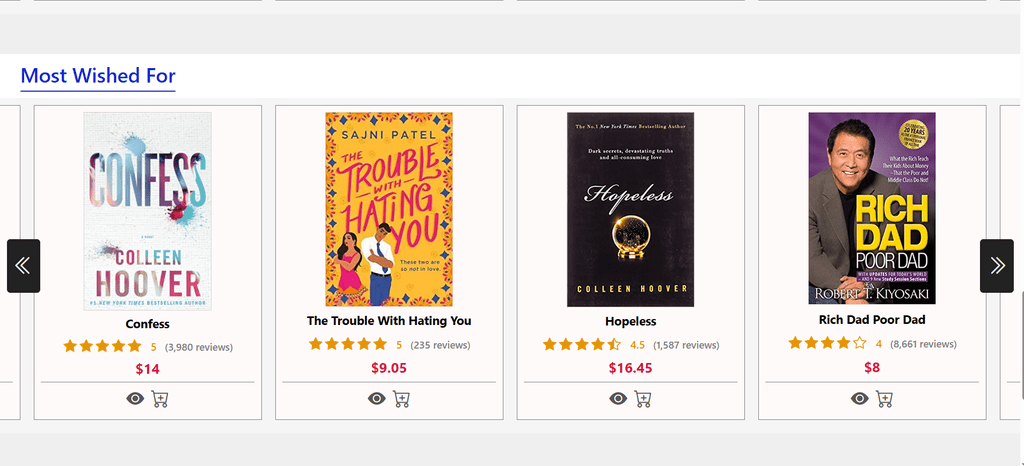Click the Rich Dad Poor Dad cover
The height and width of the screenshot is (466, 1024).
pos(872,208)
